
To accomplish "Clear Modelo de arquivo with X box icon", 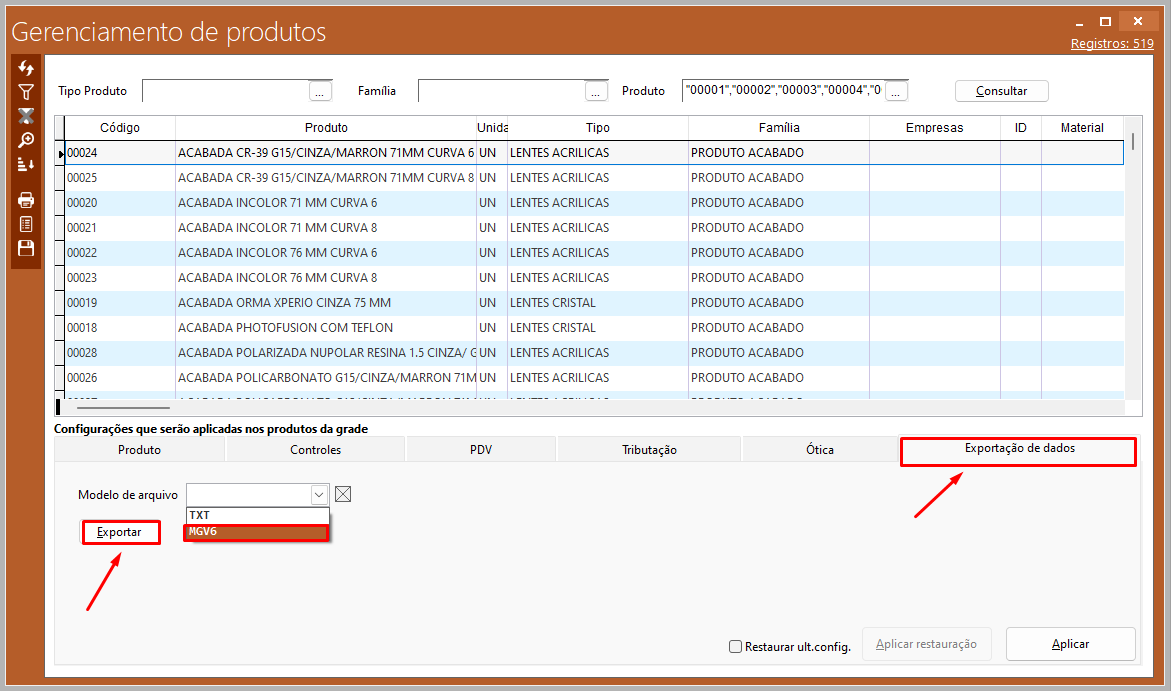I will point(343,494).
